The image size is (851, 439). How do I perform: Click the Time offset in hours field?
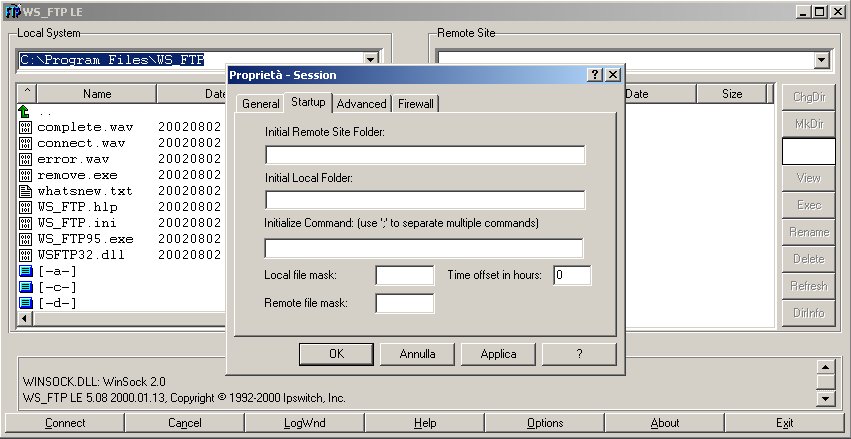click(572, 275)
